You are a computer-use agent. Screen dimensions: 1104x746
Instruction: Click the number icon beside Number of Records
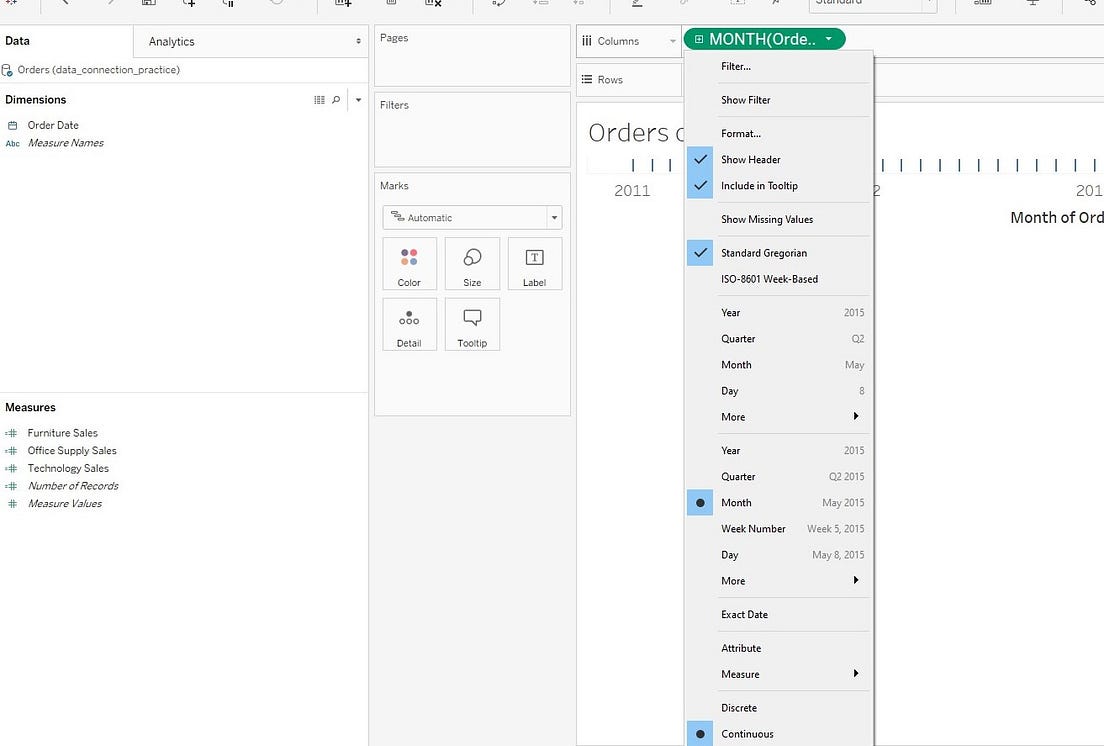click(11, 486)
